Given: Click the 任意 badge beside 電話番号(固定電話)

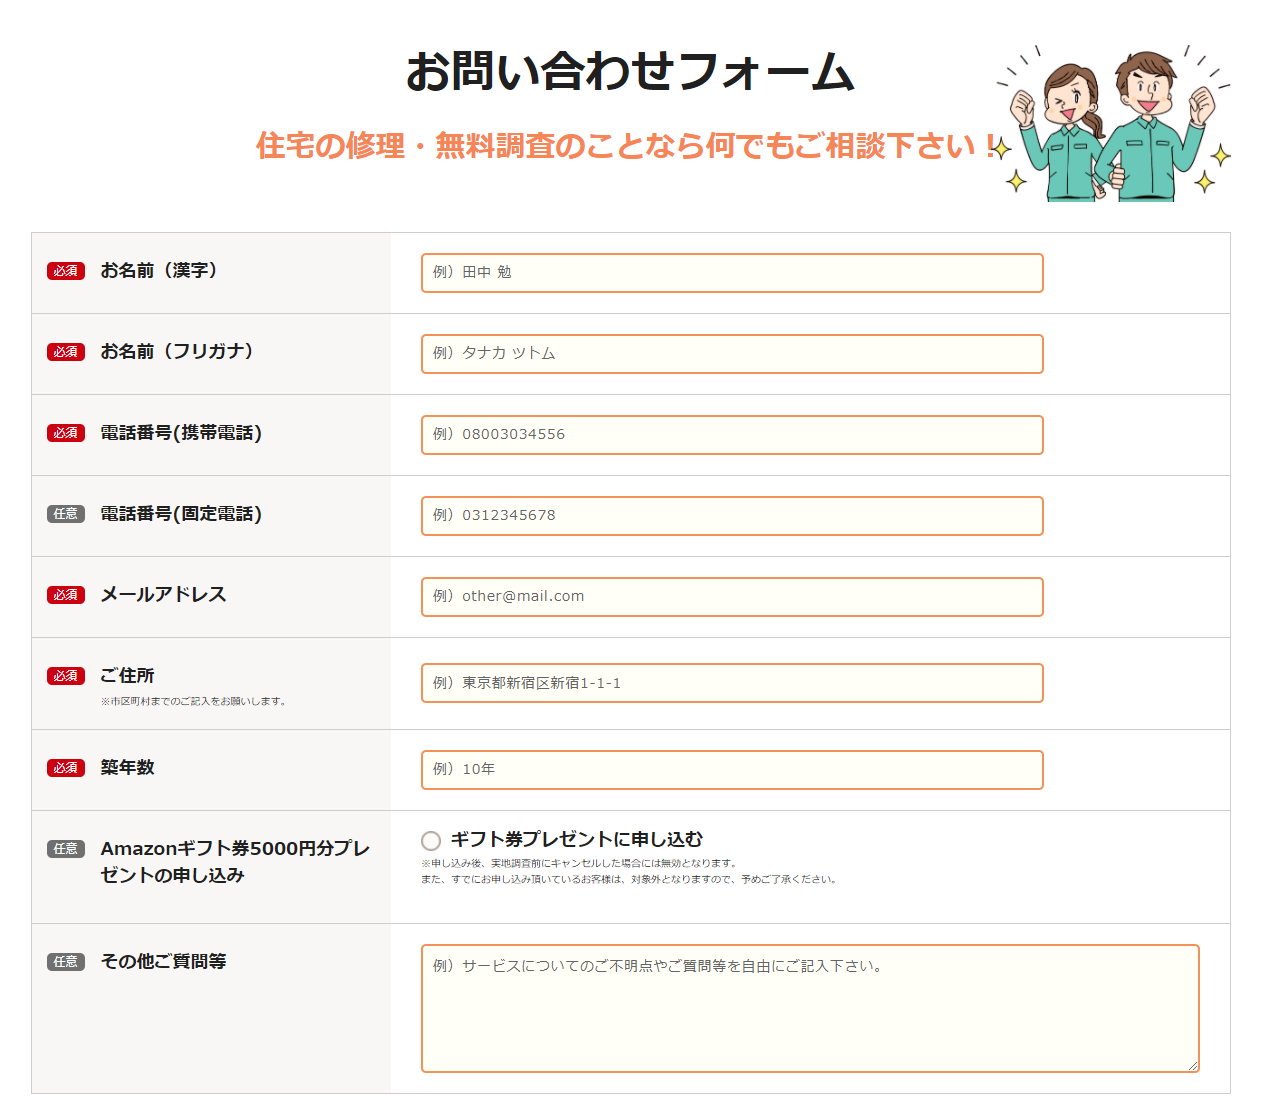Looking at the screenshot, I should (x=66, y=514).
